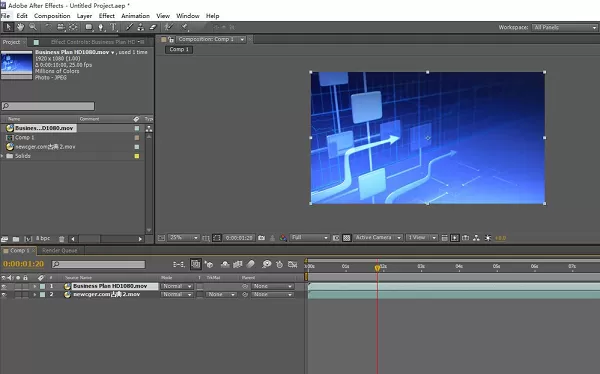
Task: Click the current time indicator marker
Action: point(377,268)
